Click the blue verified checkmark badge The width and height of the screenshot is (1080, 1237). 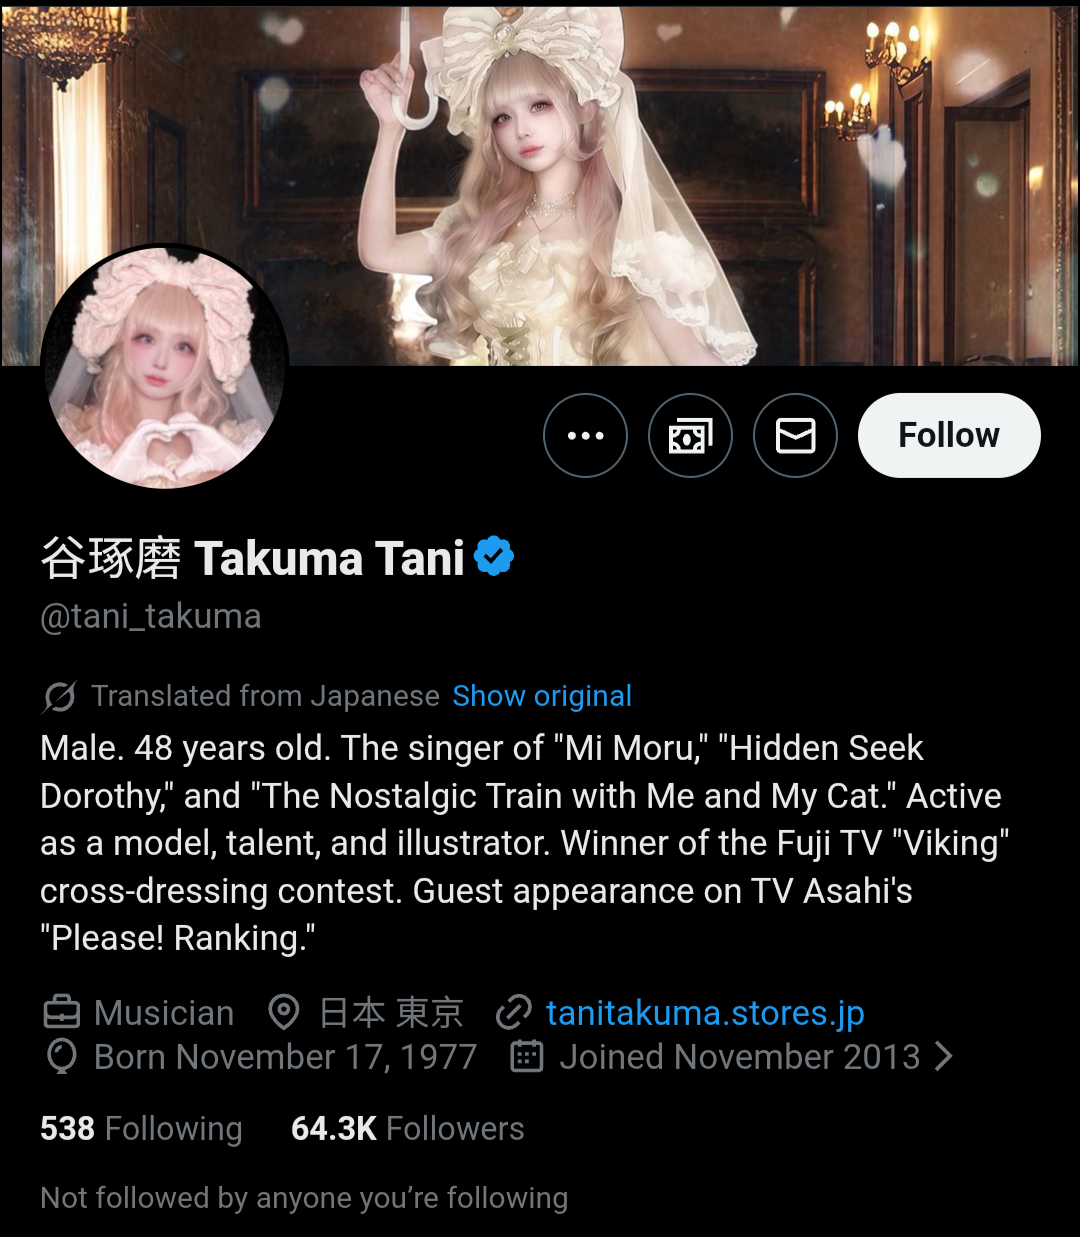(x=494, y=557)
